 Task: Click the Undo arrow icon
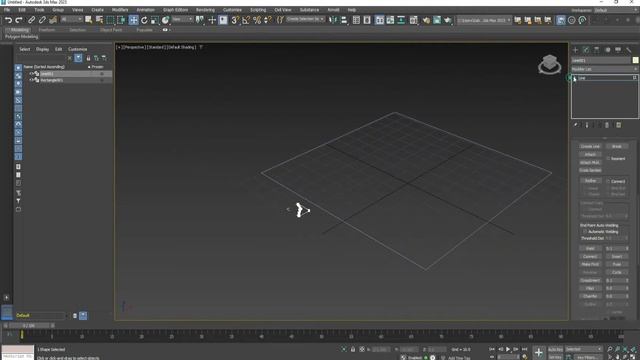coord(8,20)
